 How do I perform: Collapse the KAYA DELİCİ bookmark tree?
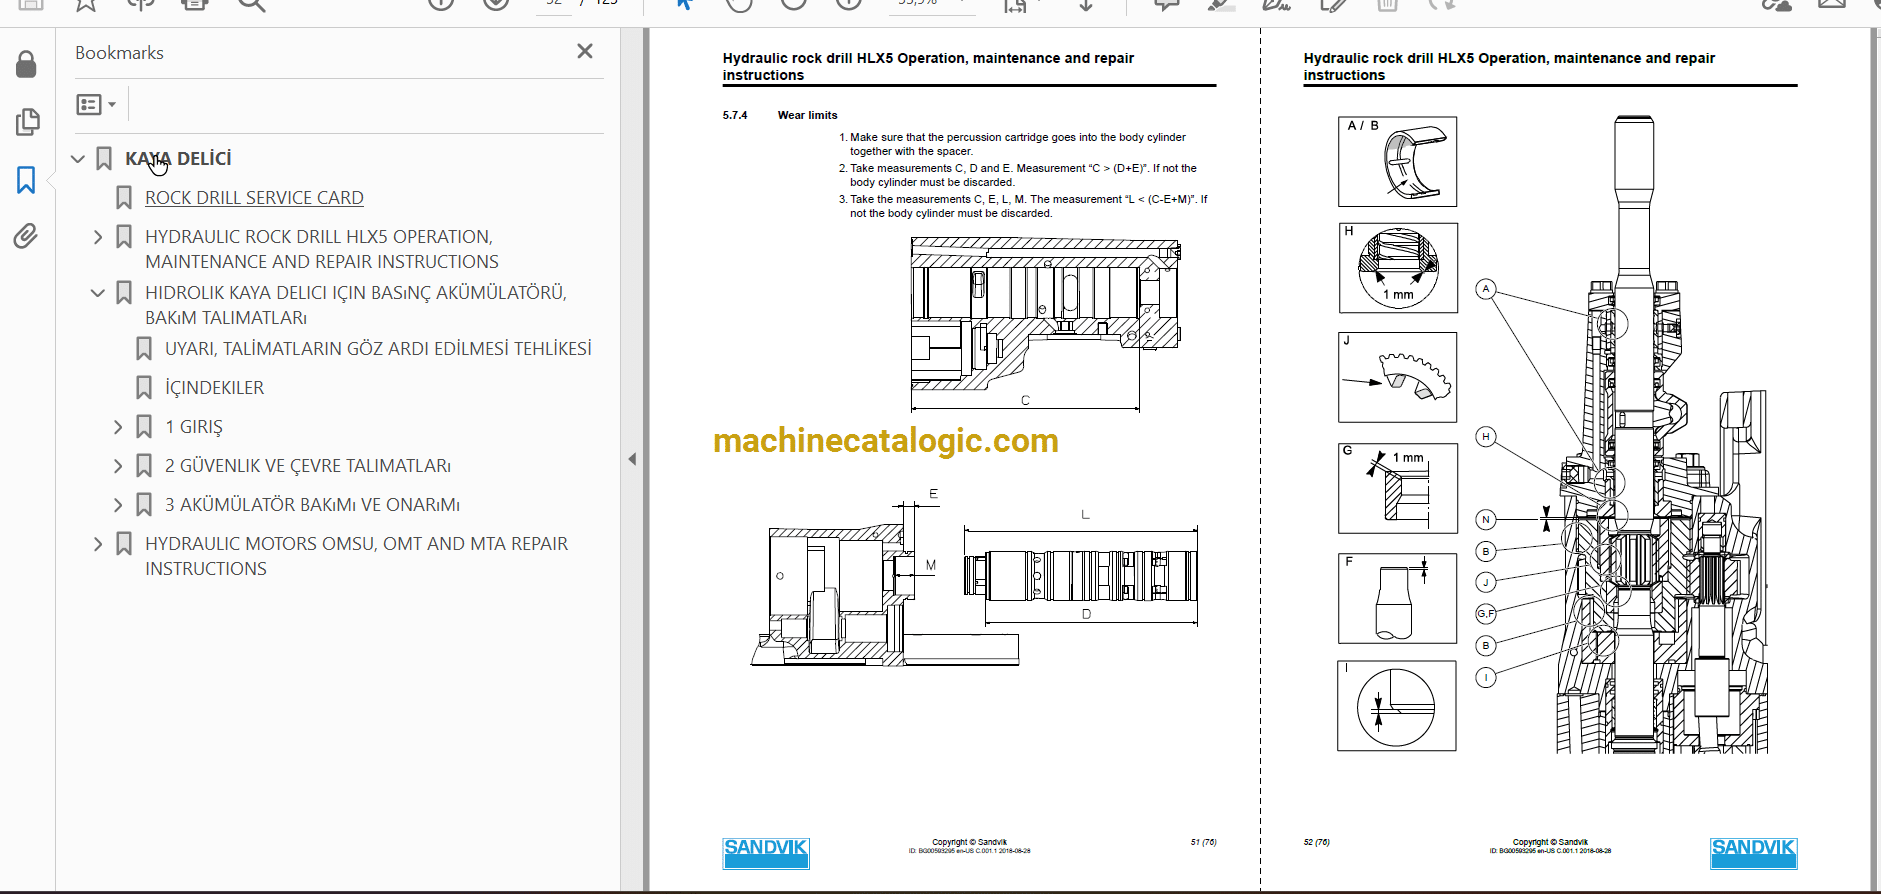78,159
